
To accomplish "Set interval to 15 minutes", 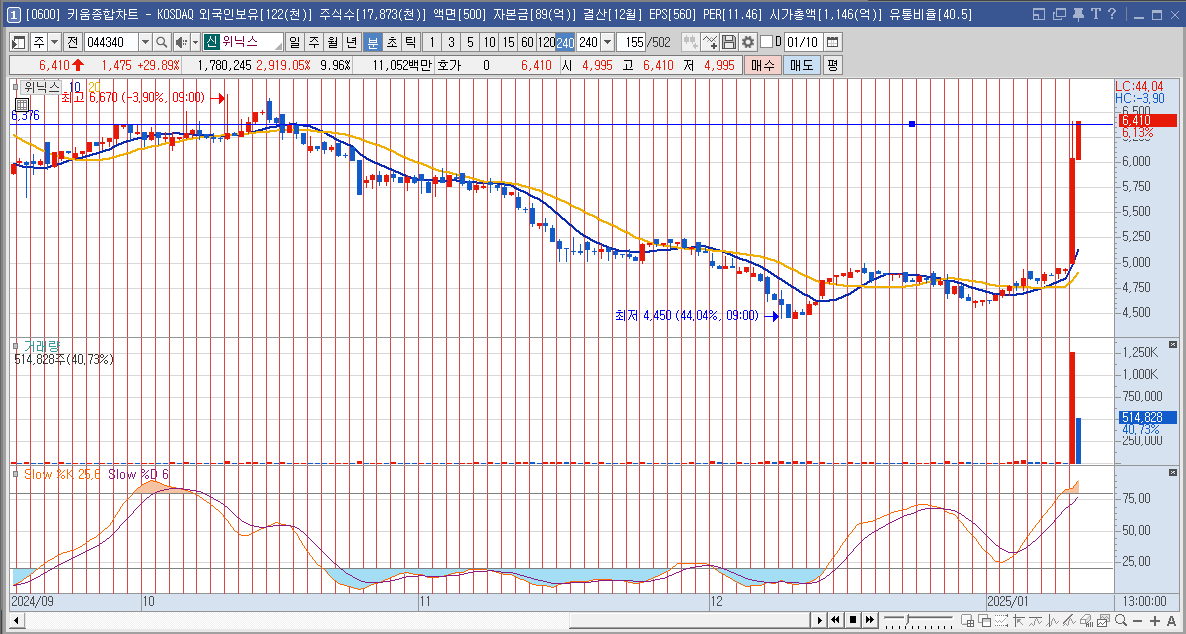I will [508, 42].
